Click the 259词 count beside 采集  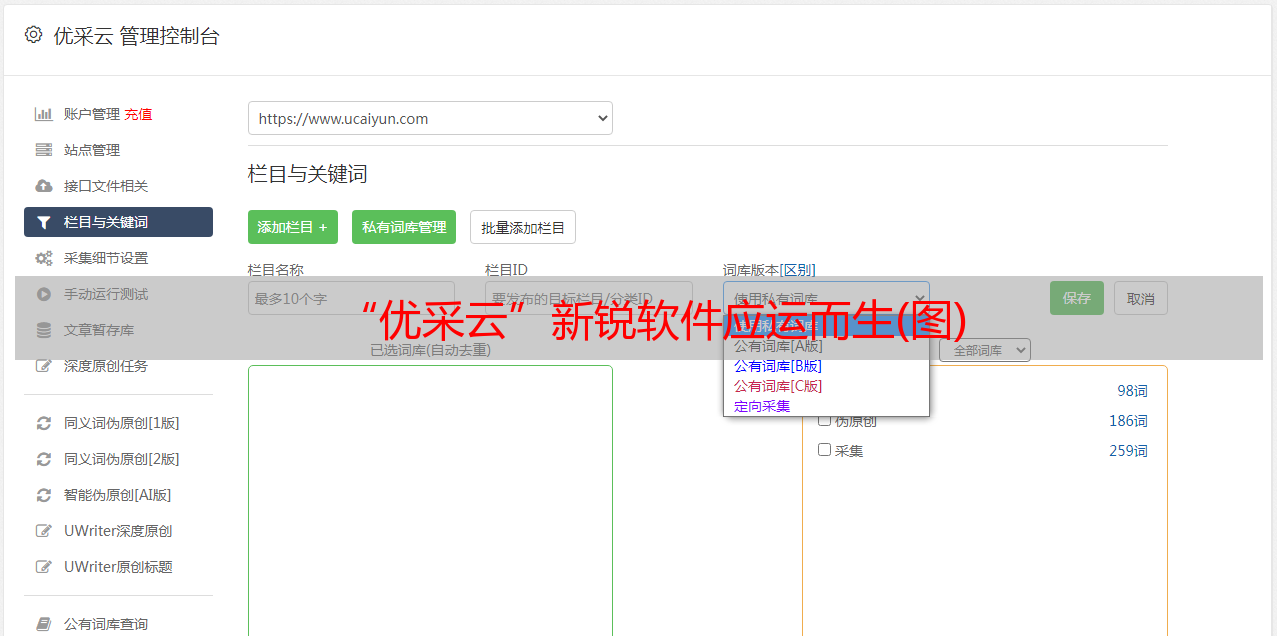tap(1128, 451)
